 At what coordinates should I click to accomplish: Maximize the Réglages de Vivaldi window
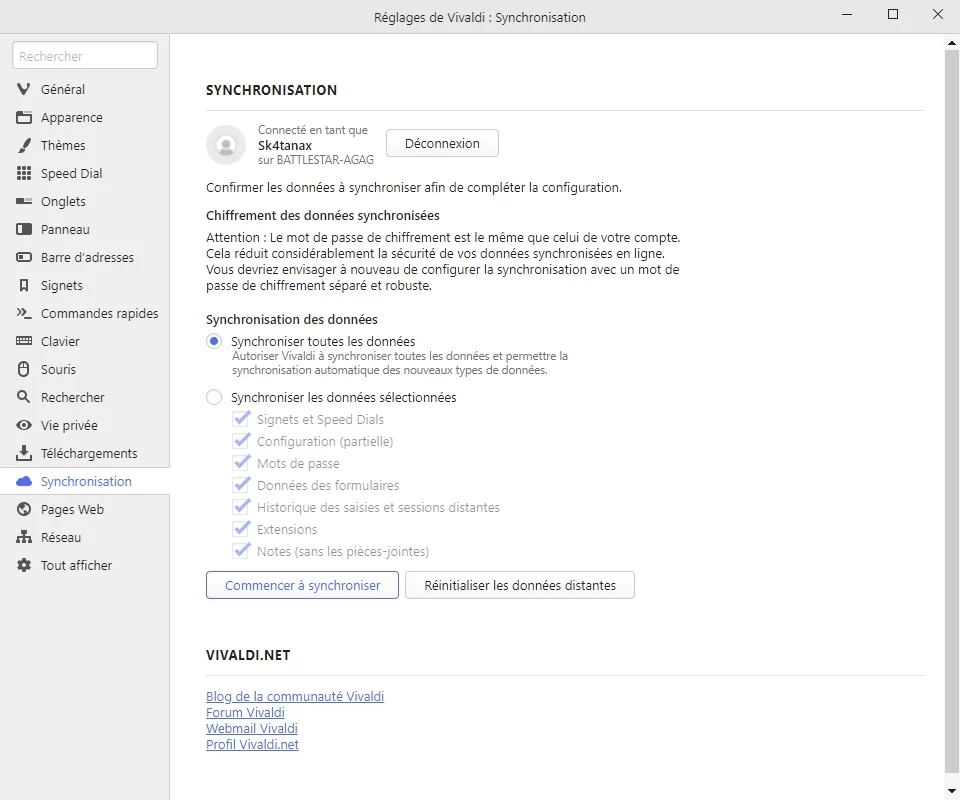click(893, 14)
